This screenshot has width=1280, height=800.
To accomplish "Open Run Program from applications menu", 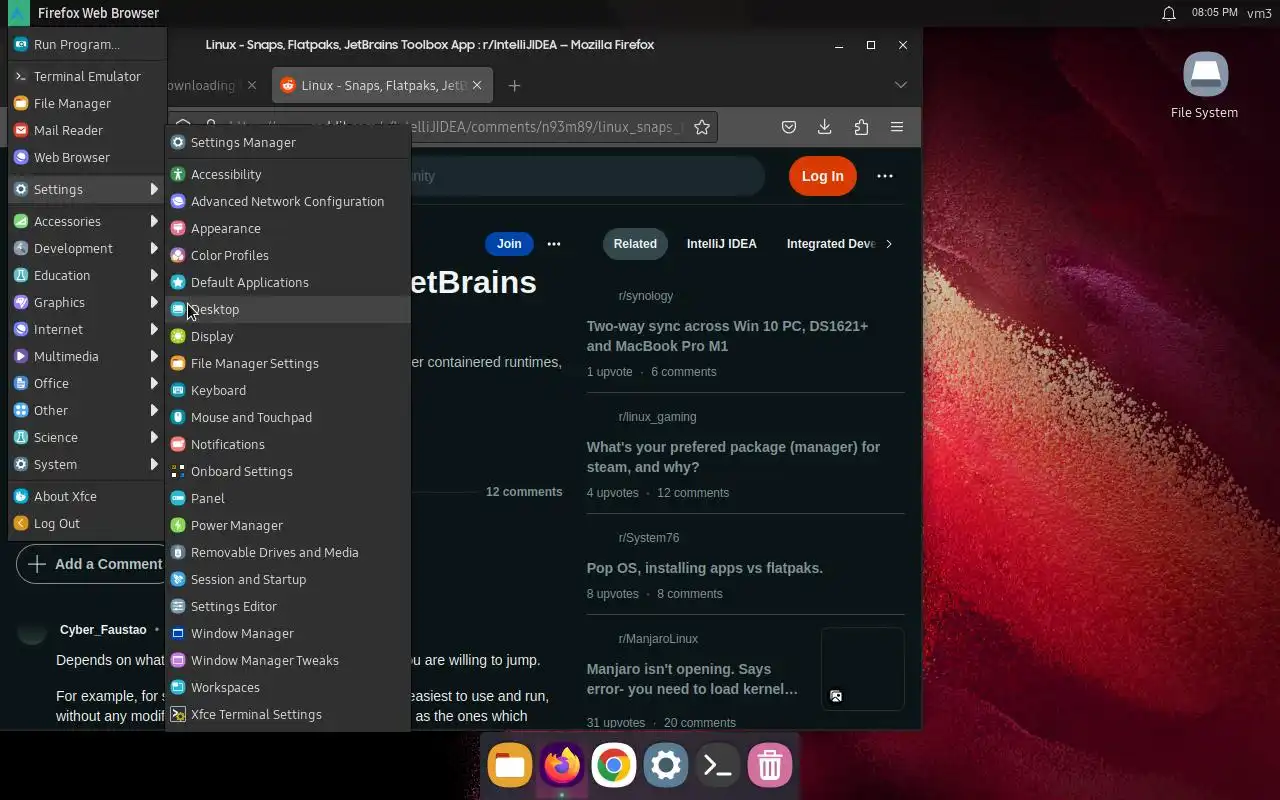I will [x=87, y=44].
